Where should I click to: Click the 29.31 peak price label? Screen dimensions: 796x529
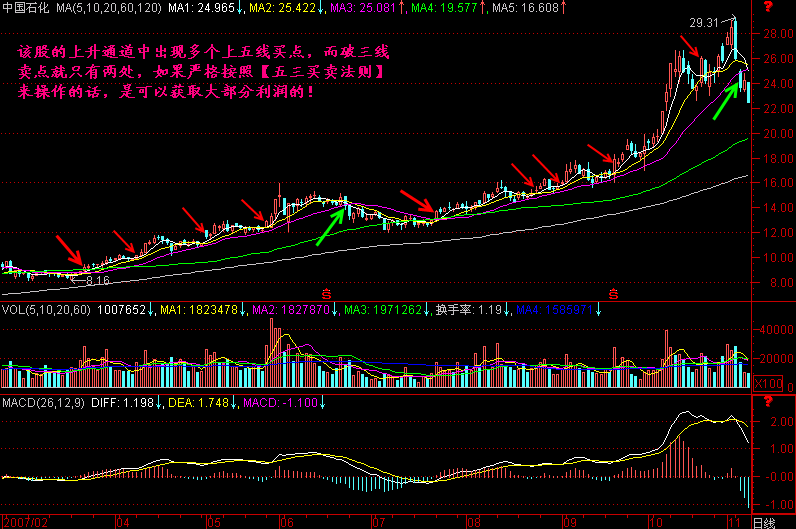(x=704, y=22)
